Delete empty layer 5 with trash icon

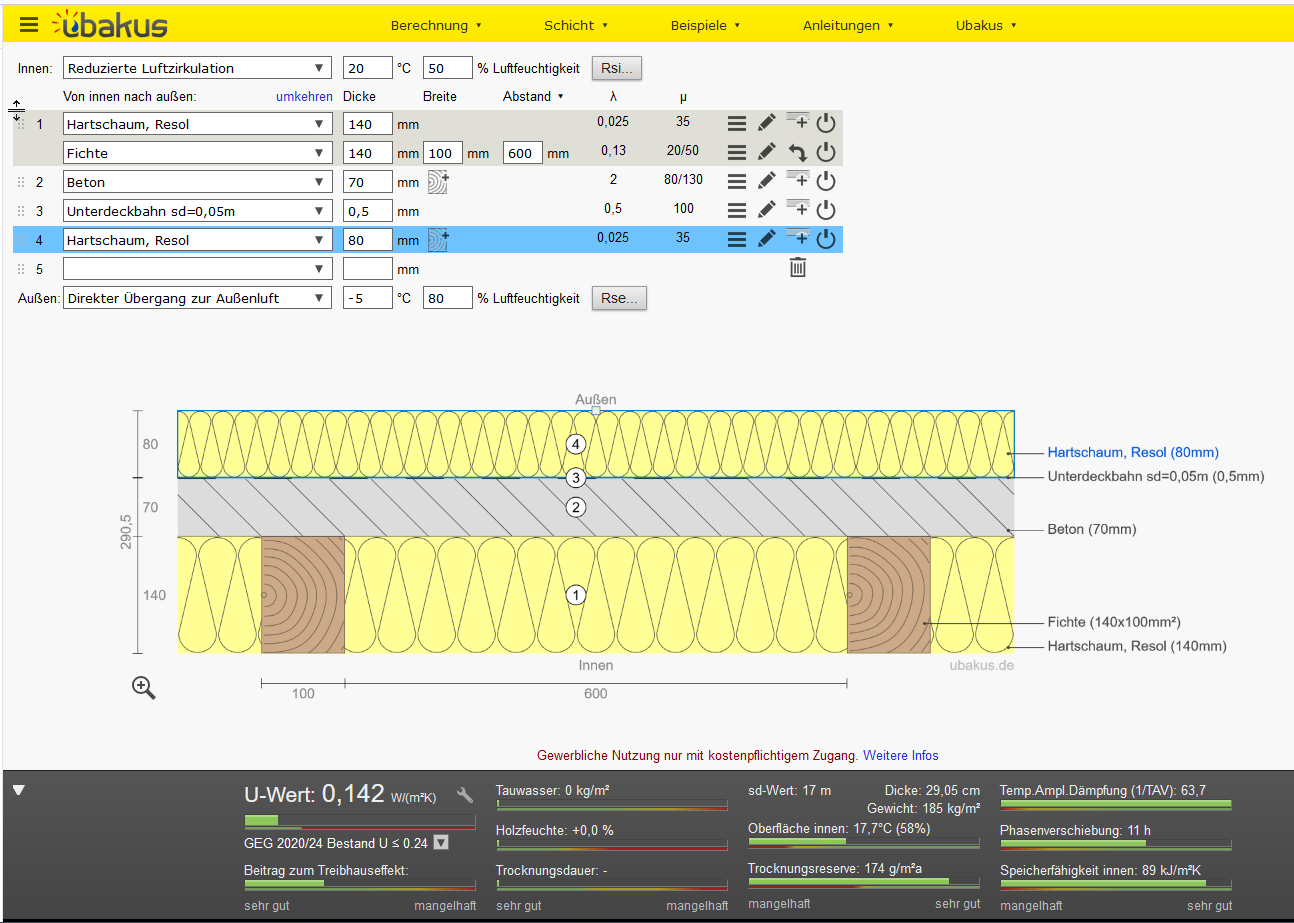point(797,267)
